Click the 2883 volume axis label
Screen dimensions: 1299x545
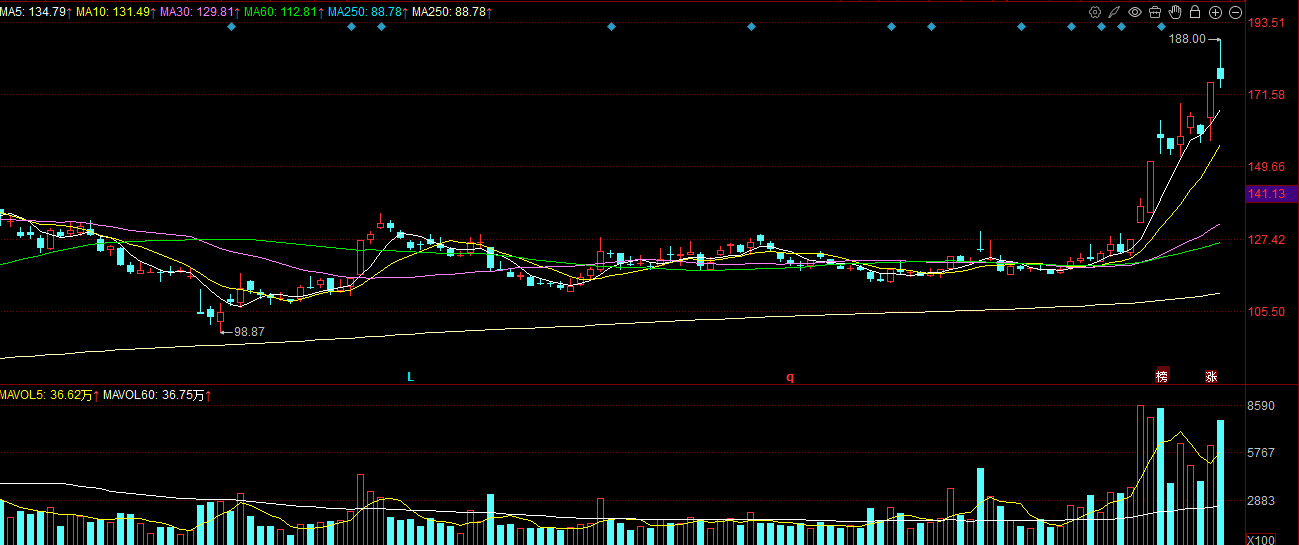point(1262,501)
